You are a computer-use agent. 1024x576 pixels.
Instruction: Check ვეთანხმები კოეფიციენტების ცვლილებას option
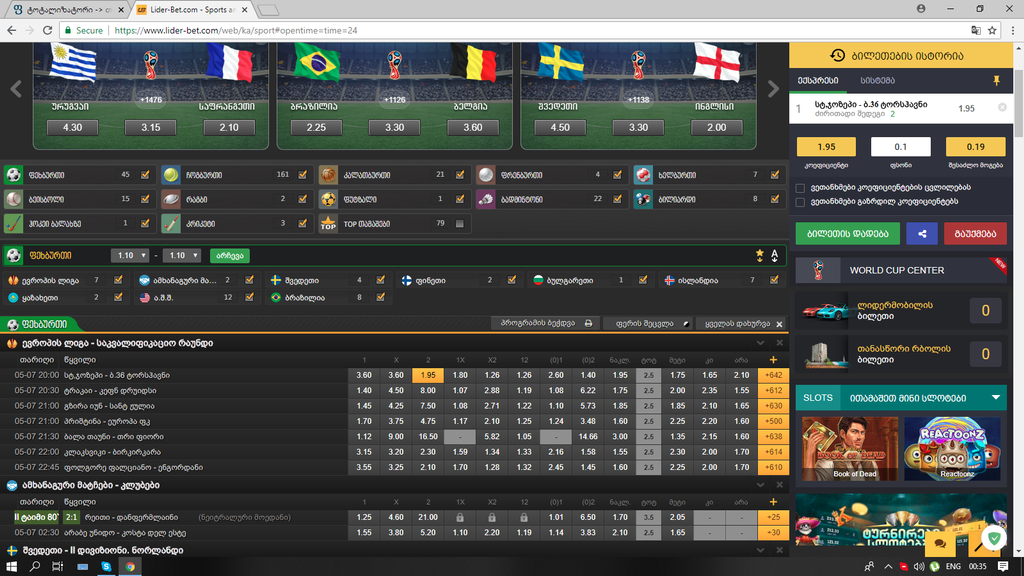800,188
